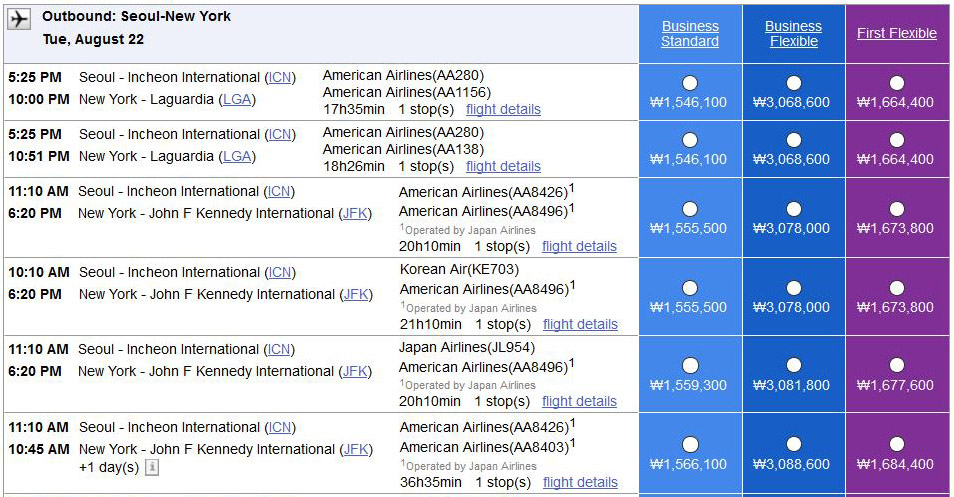Click the "Japan Airlines(JL954)" flight text

(x=467, y=347)
